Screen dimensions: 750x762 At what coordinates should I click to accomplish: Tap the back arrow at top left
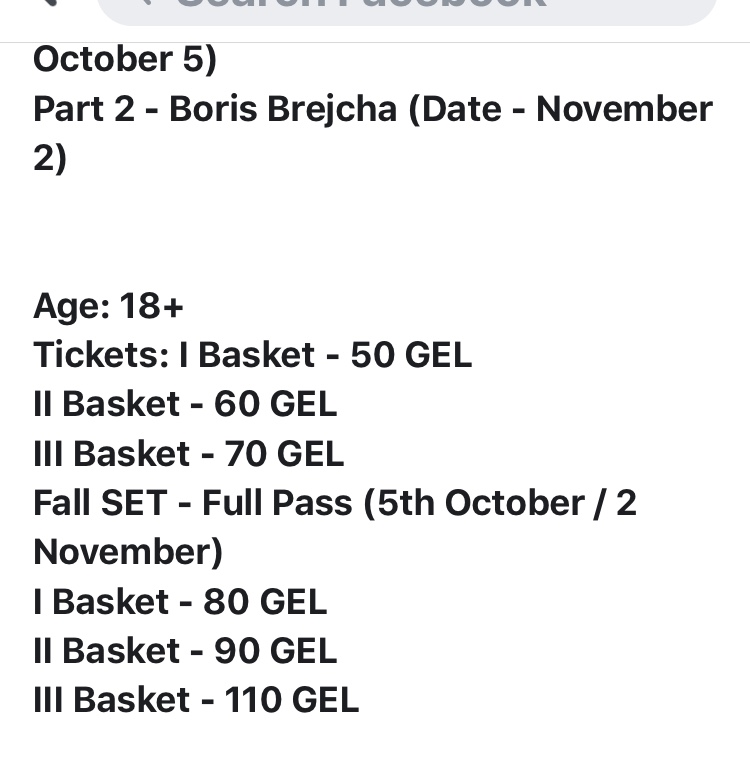click(x=45, y=3)
